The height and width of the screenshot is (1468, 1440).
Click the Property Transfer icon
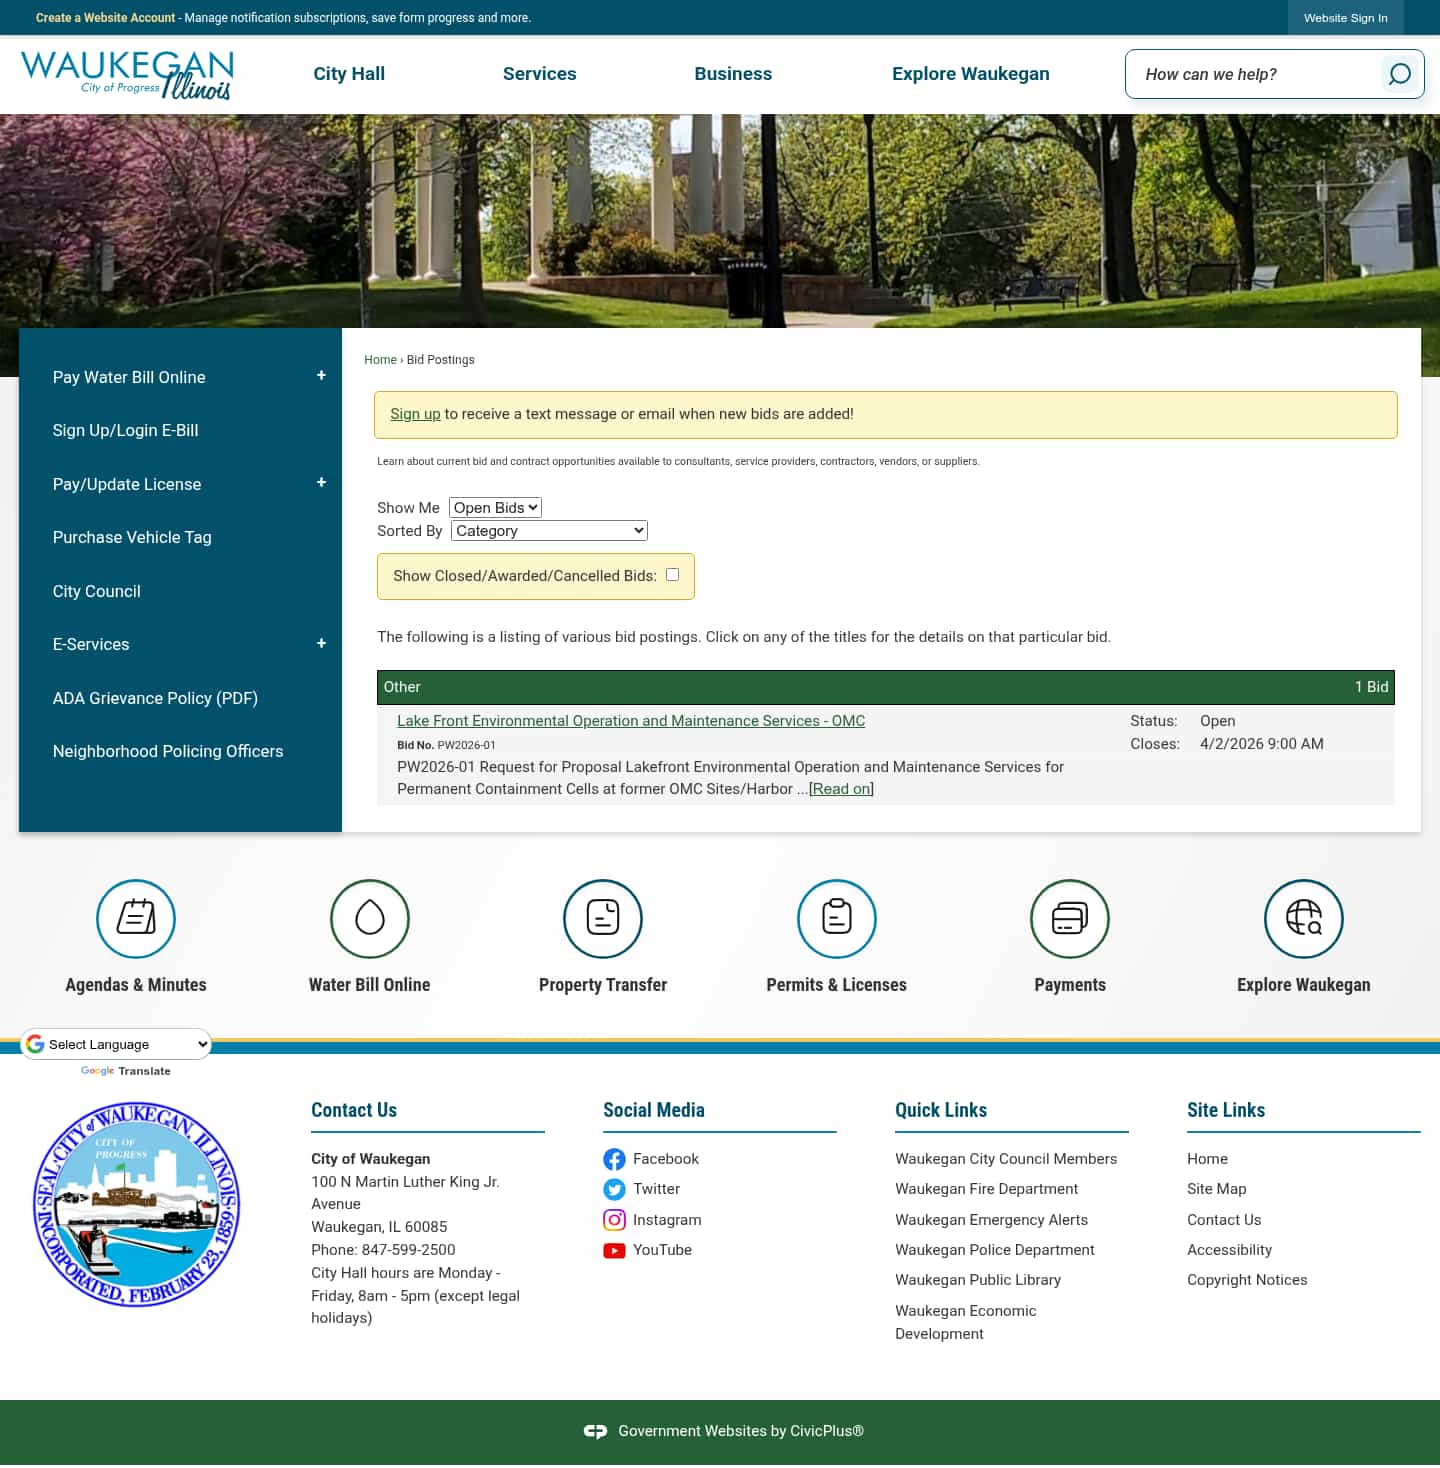pyautogui.click(x=603, y=918)
